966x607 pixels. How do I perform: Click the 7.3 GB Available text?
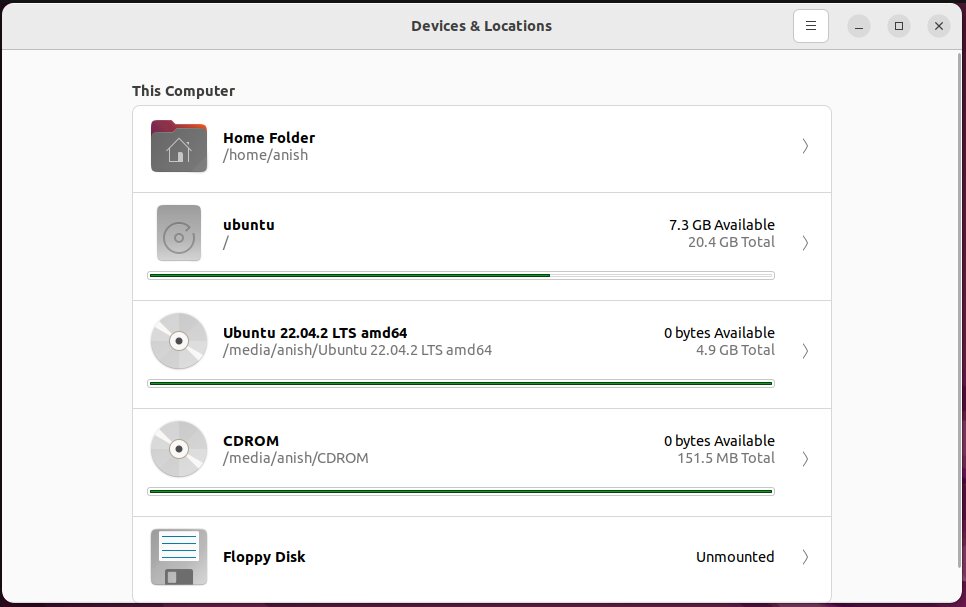(721, 225)
